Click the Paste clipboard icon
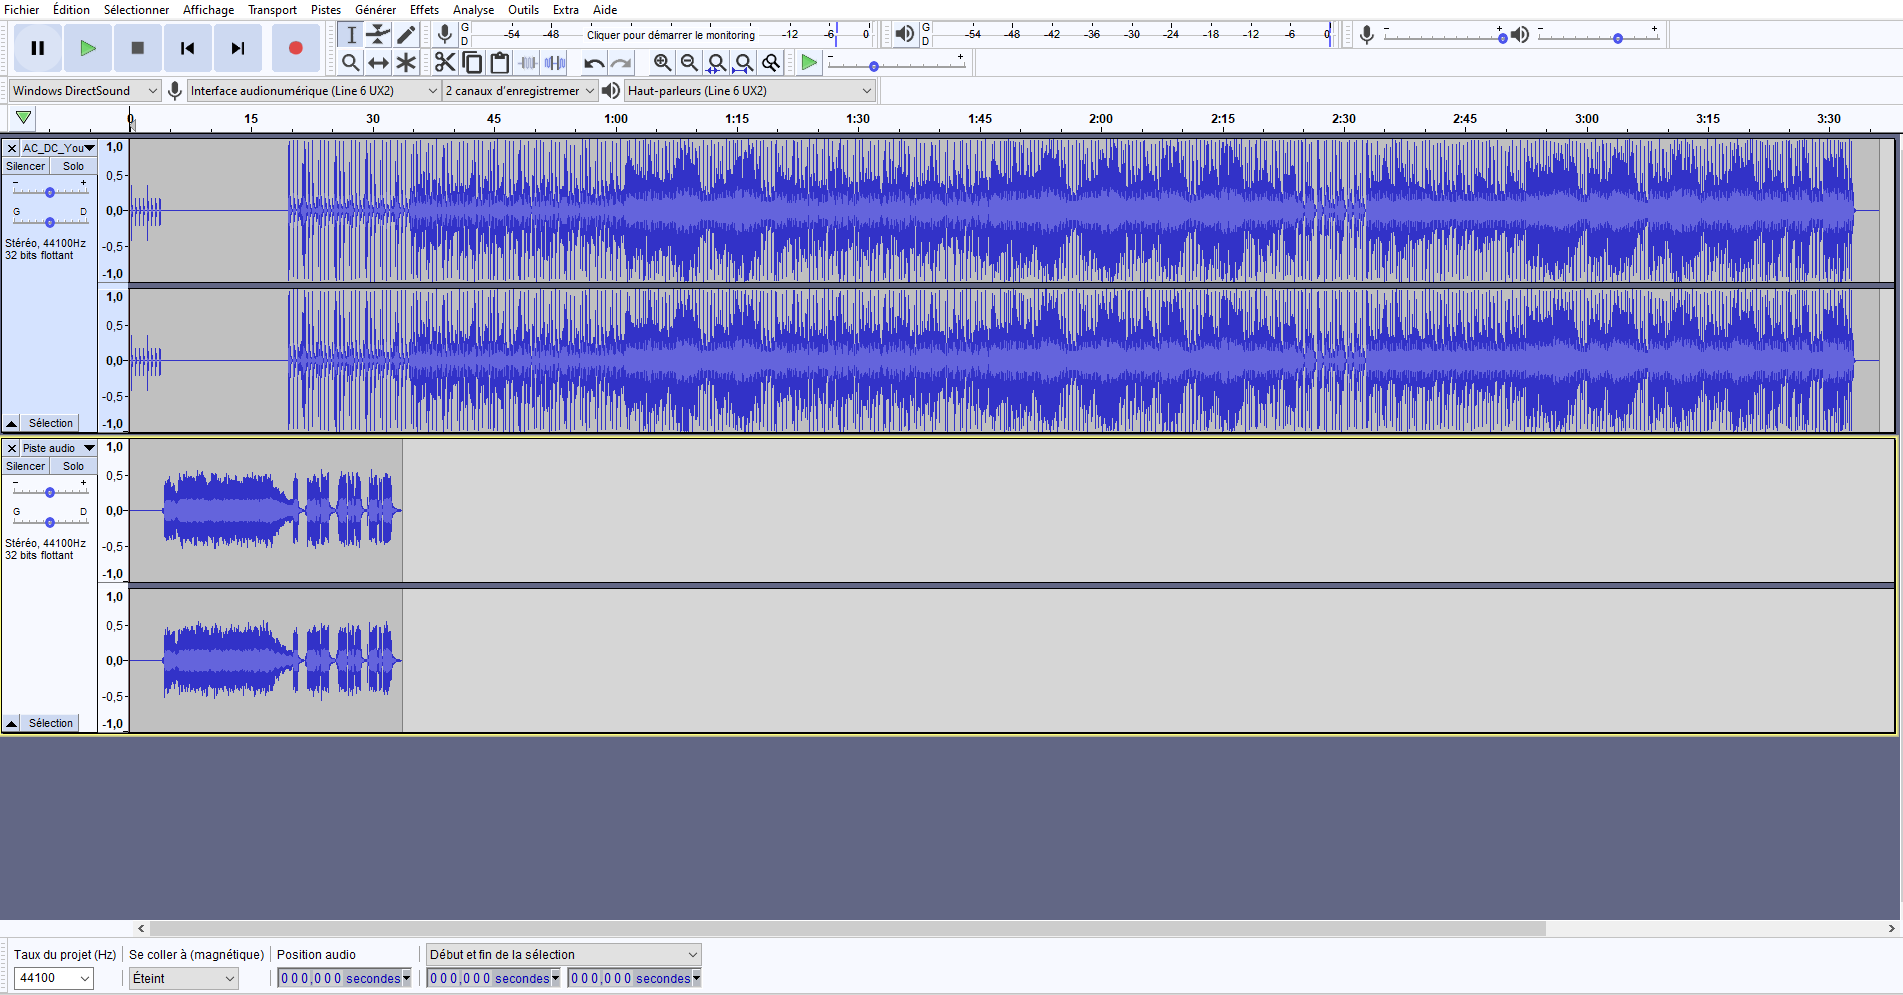Image resolution: width=1903 pixels, height=995 pixels. pyautogui.click(x=499, y=63)
